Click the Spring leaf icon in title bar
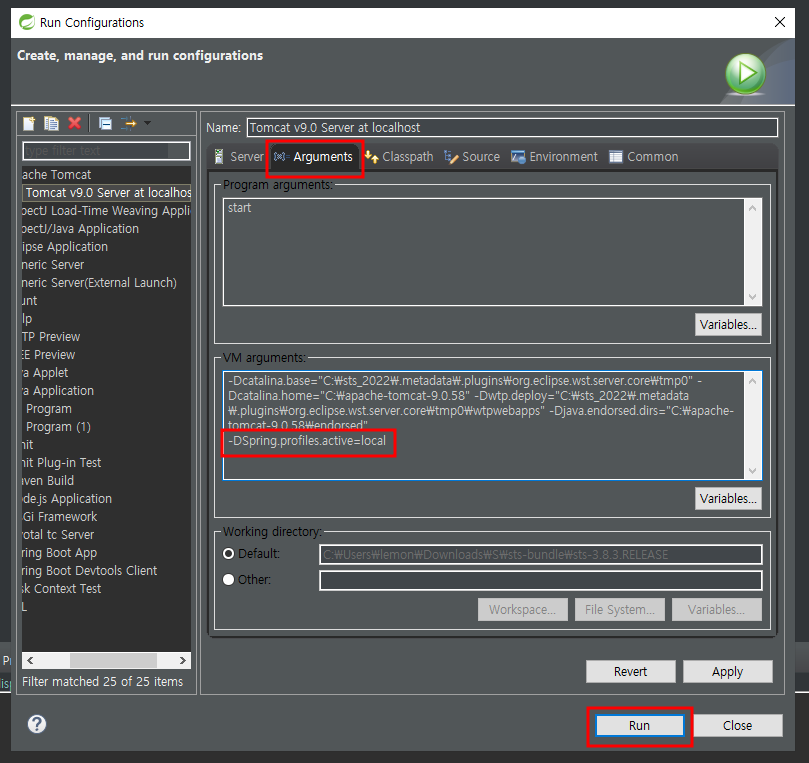 click(x=26, y=22)
